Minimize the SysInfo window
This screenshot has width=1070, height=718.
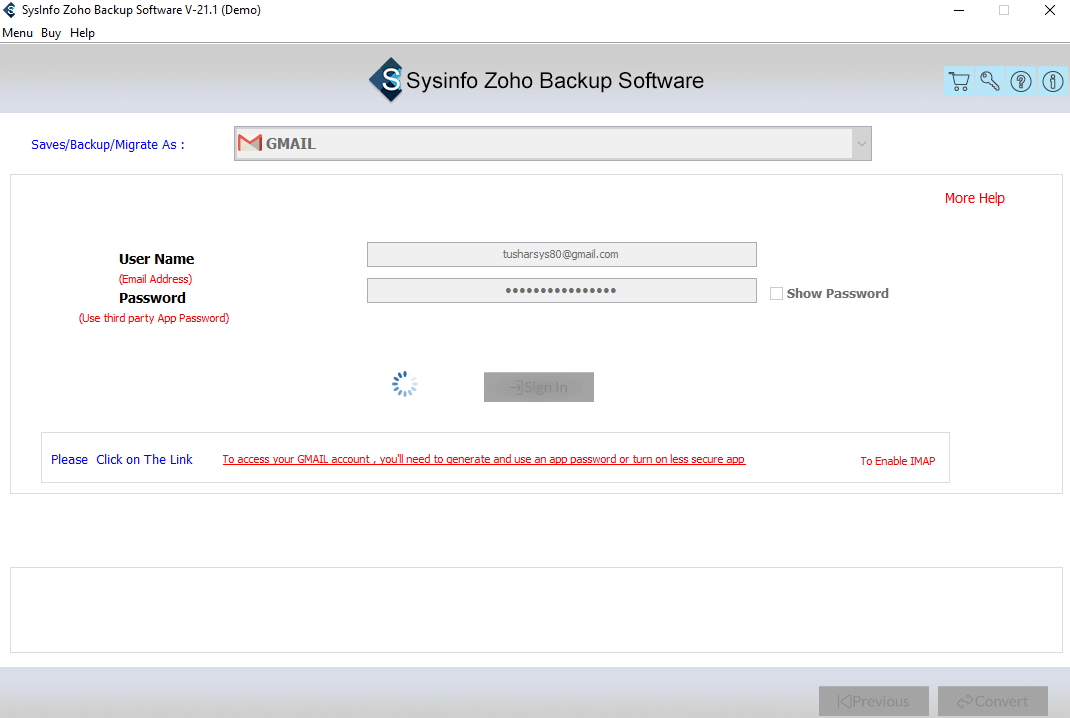click(x=959, y=10)
